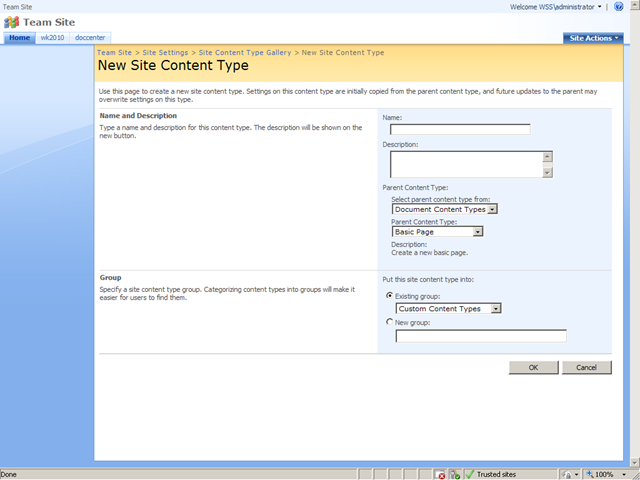
Task: Click the Team Site logo icon
Action: tap(11, 22)
